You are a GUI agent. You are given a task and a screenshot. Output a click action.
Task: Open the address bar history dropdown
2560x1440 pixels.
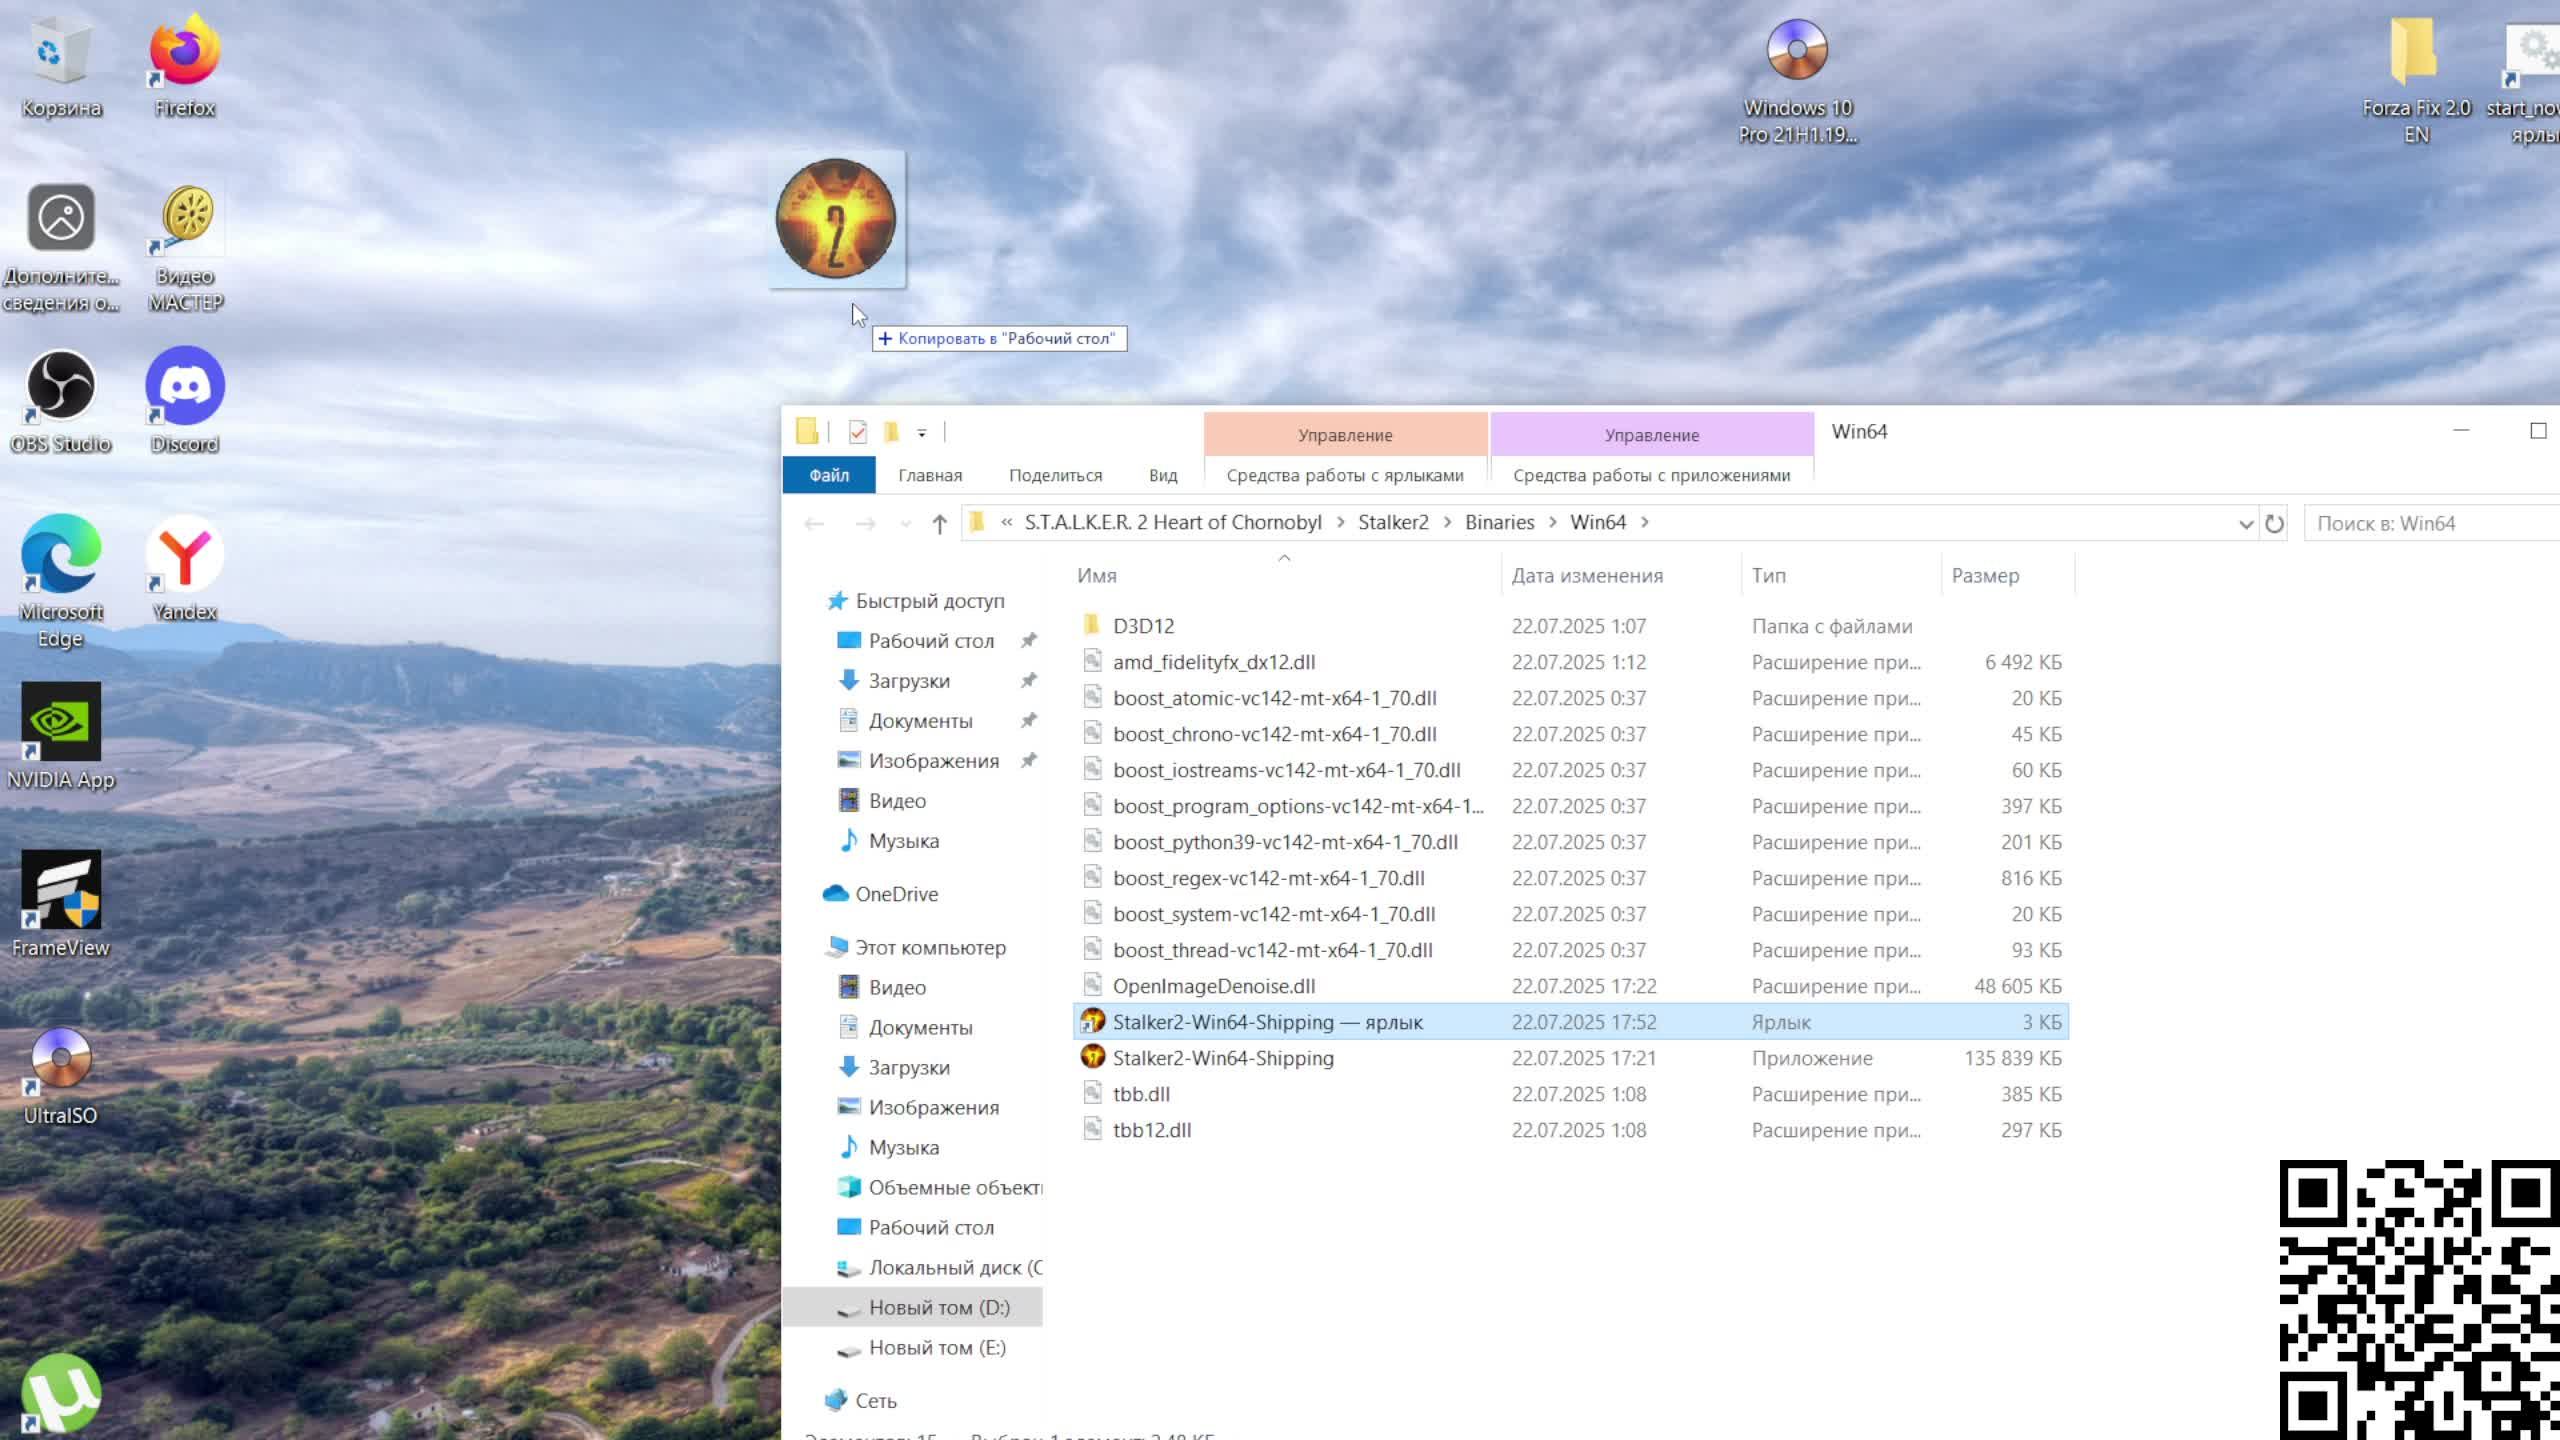(x=2245, y=523)
